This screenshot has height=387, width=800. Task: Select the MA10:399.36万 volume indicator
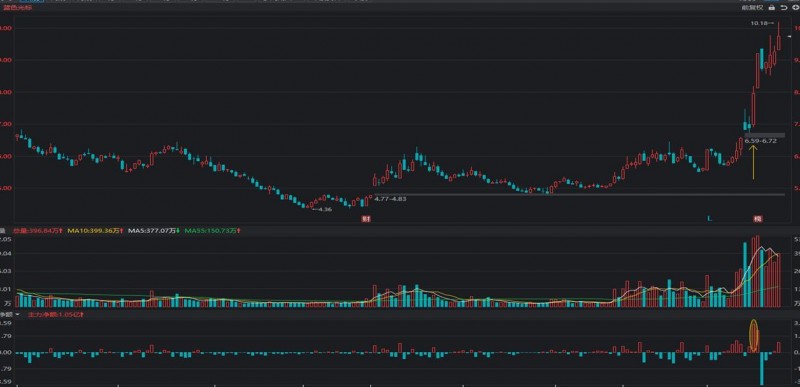[95, 231]
